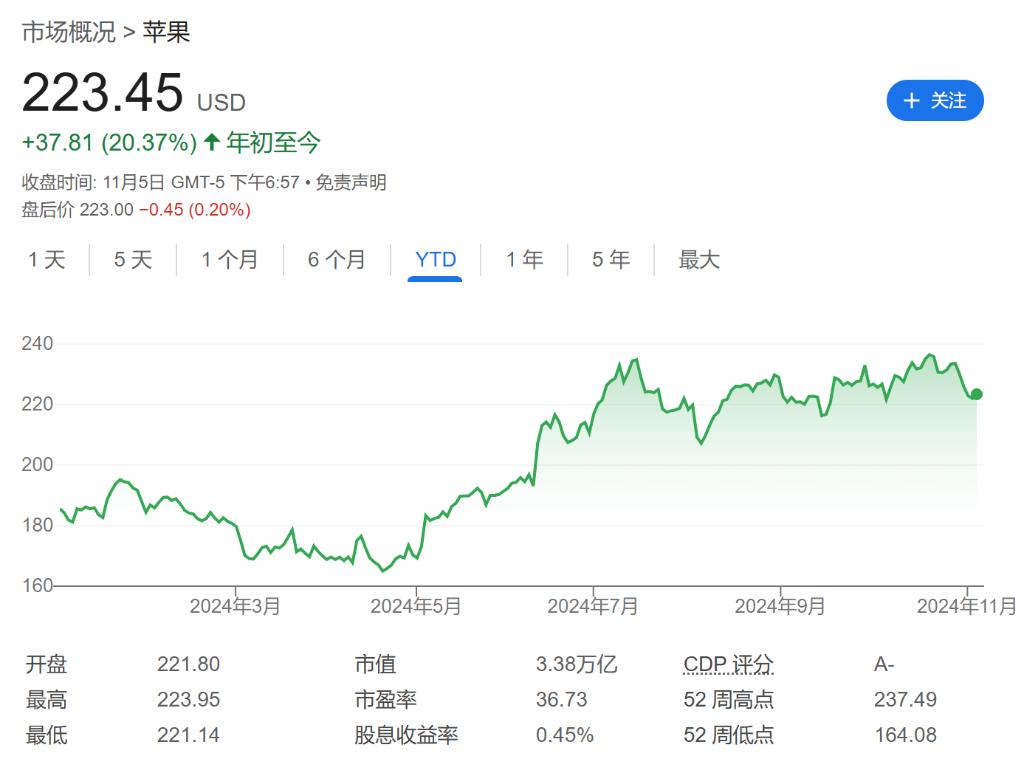
Task: Click the +37.81 (20.37%) change text
Action: (x=109, y=142)
